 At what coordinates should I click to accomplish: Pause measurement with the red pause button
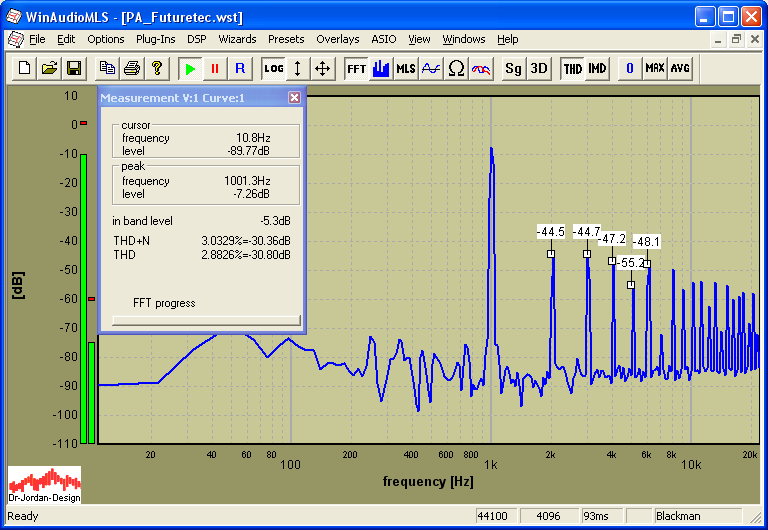(214, 68)
